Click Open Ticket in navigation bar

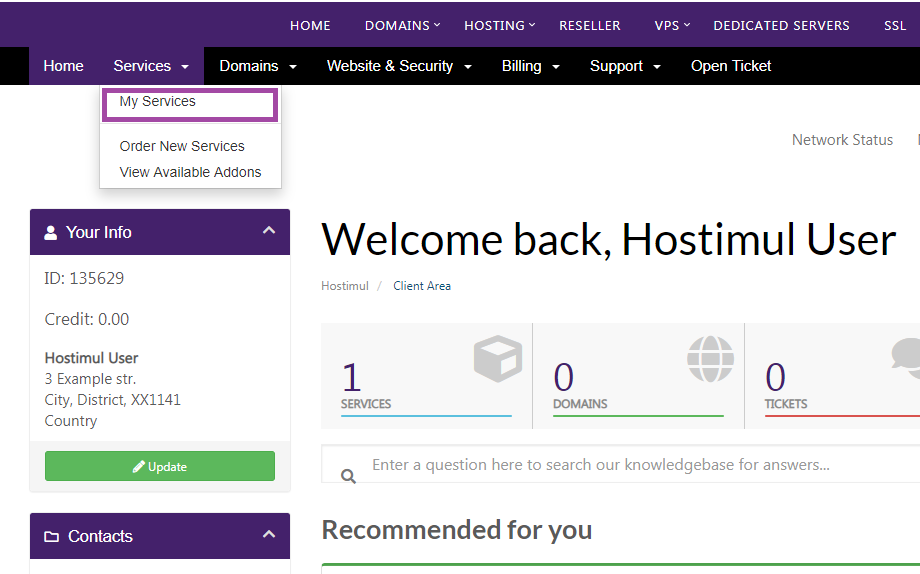click(x=731, y=66)
